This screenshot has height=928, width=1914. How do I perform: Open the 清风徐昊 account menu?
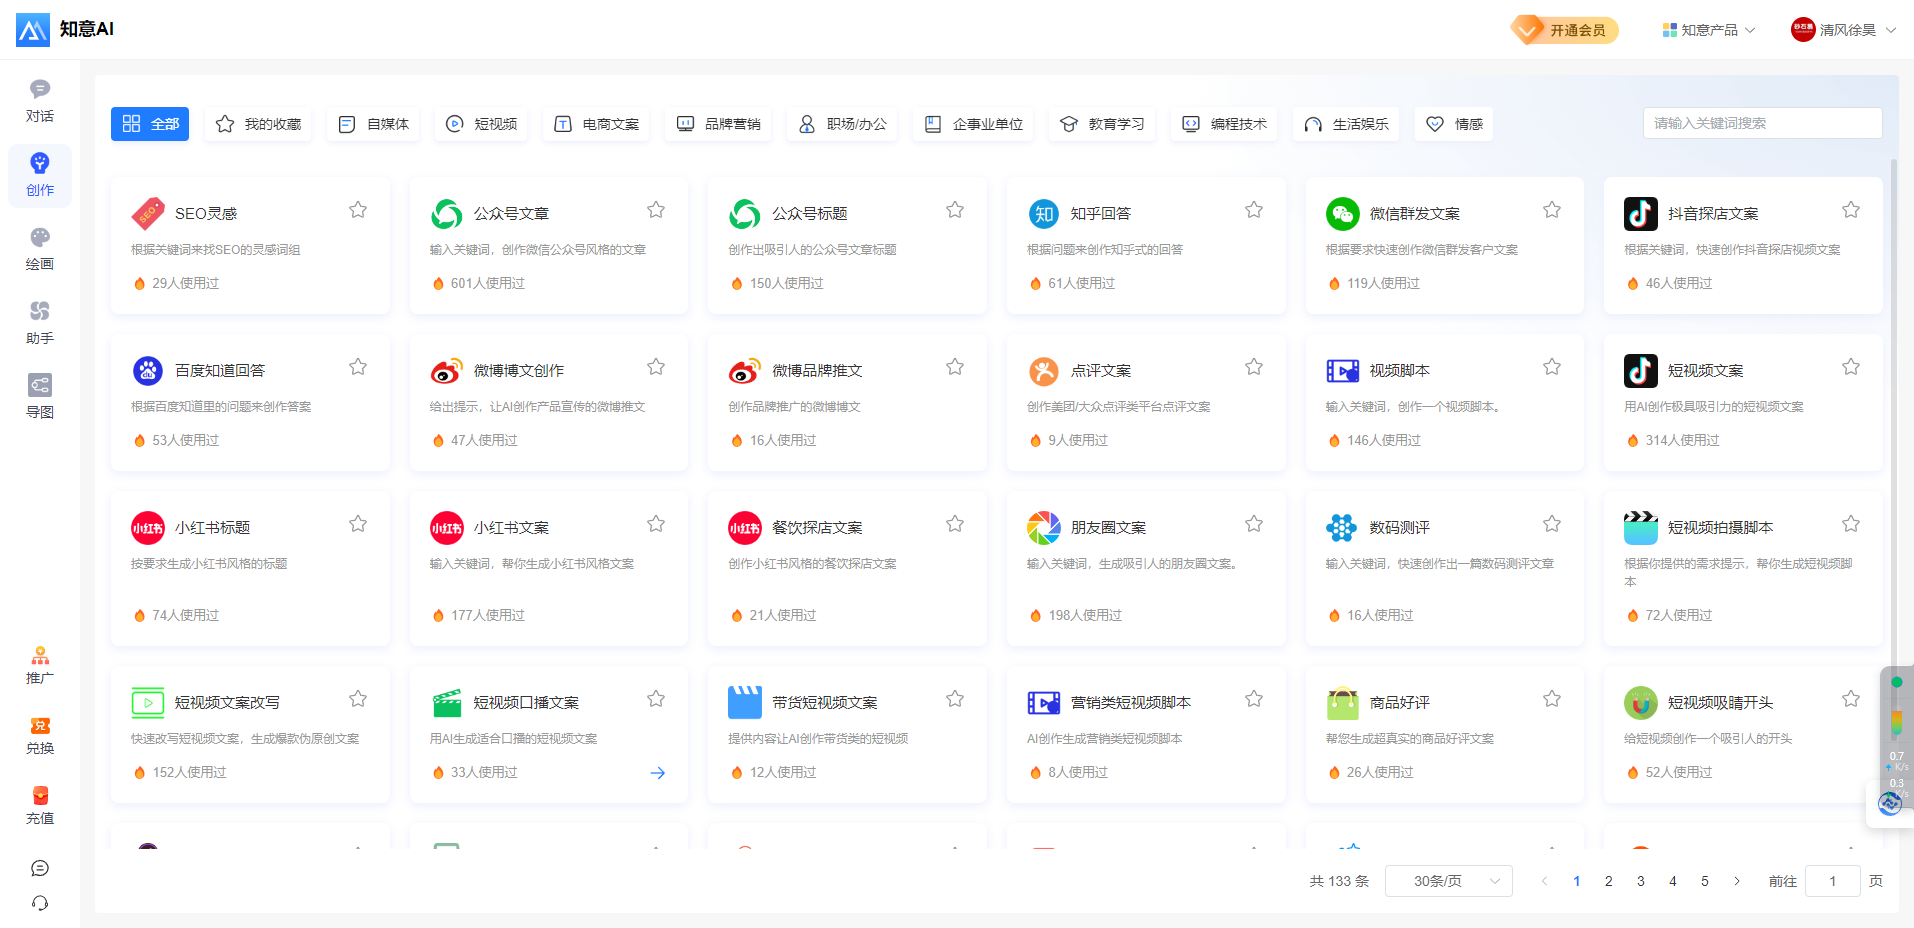click(1843, 30)
